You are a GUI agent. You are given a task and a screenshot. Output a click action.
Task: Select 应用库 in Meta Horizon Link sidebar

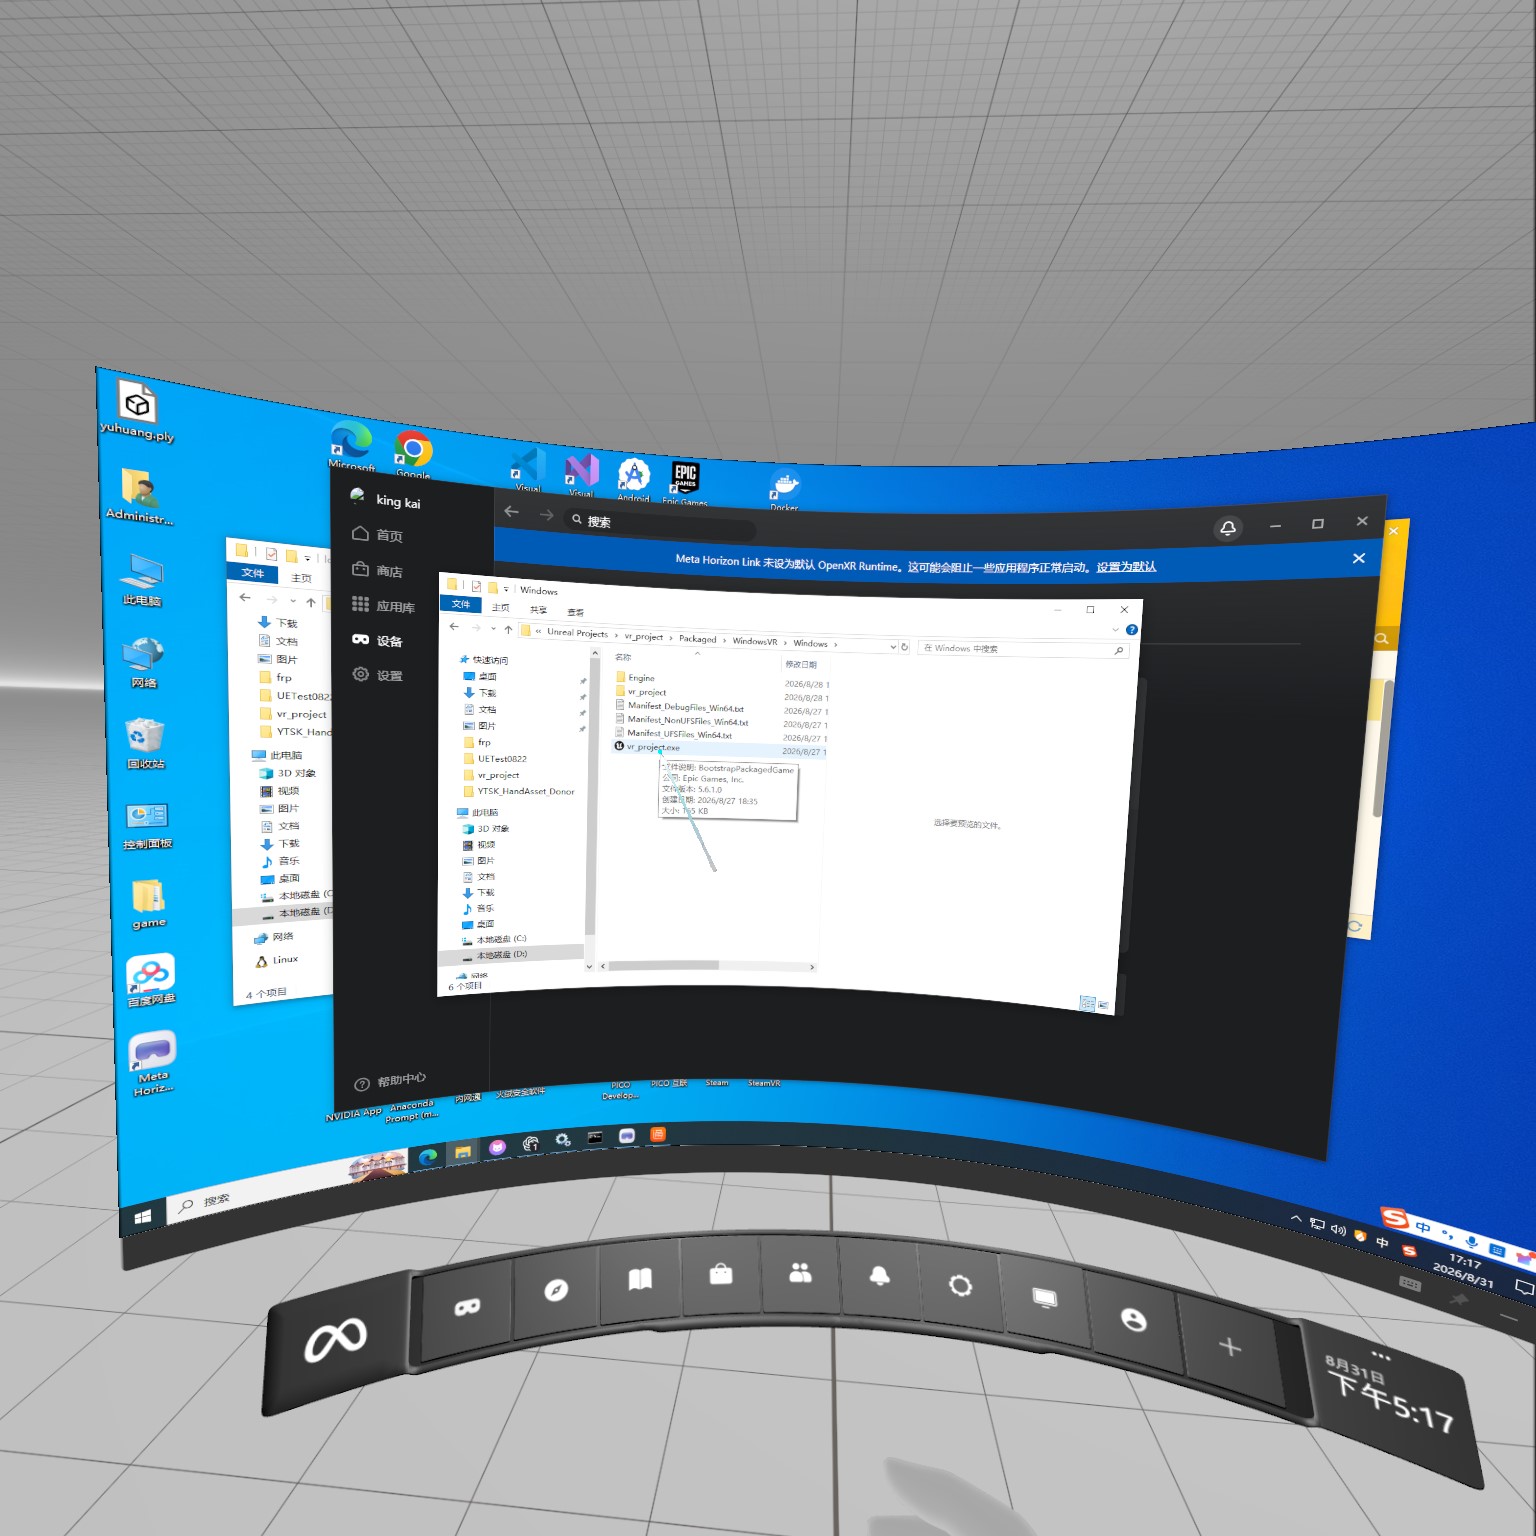(x=384, y=606)
